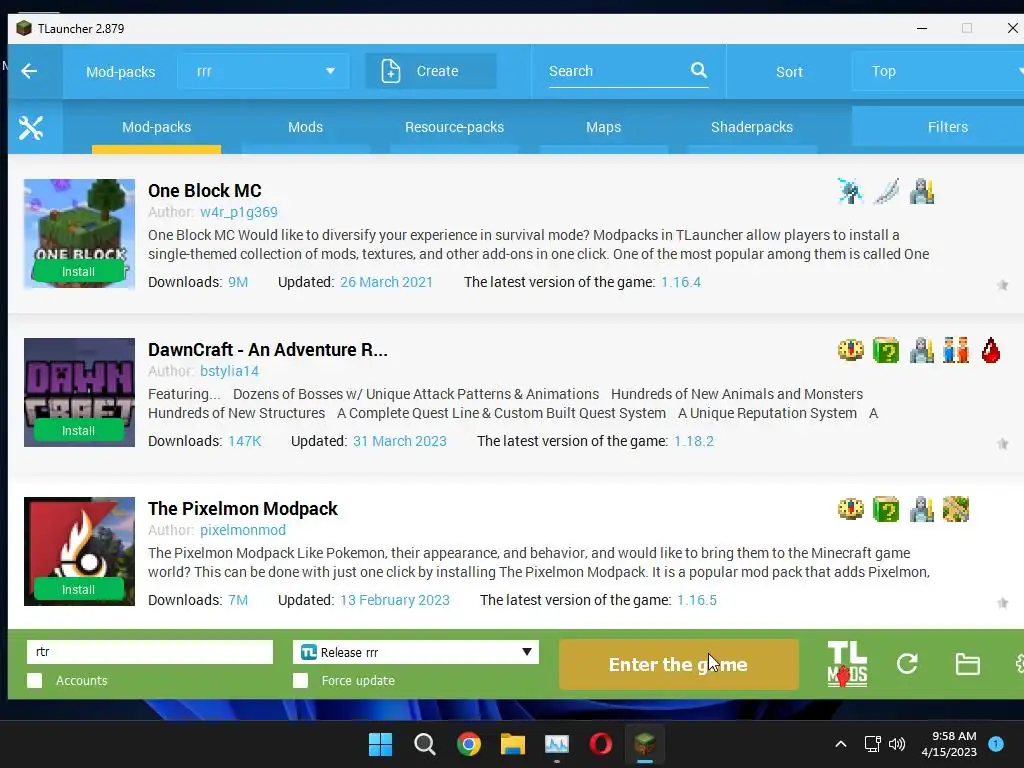This screenshot has height=768, width=1024.
Task: Open the Windows Start menu
Action: [x=380, y=744]
